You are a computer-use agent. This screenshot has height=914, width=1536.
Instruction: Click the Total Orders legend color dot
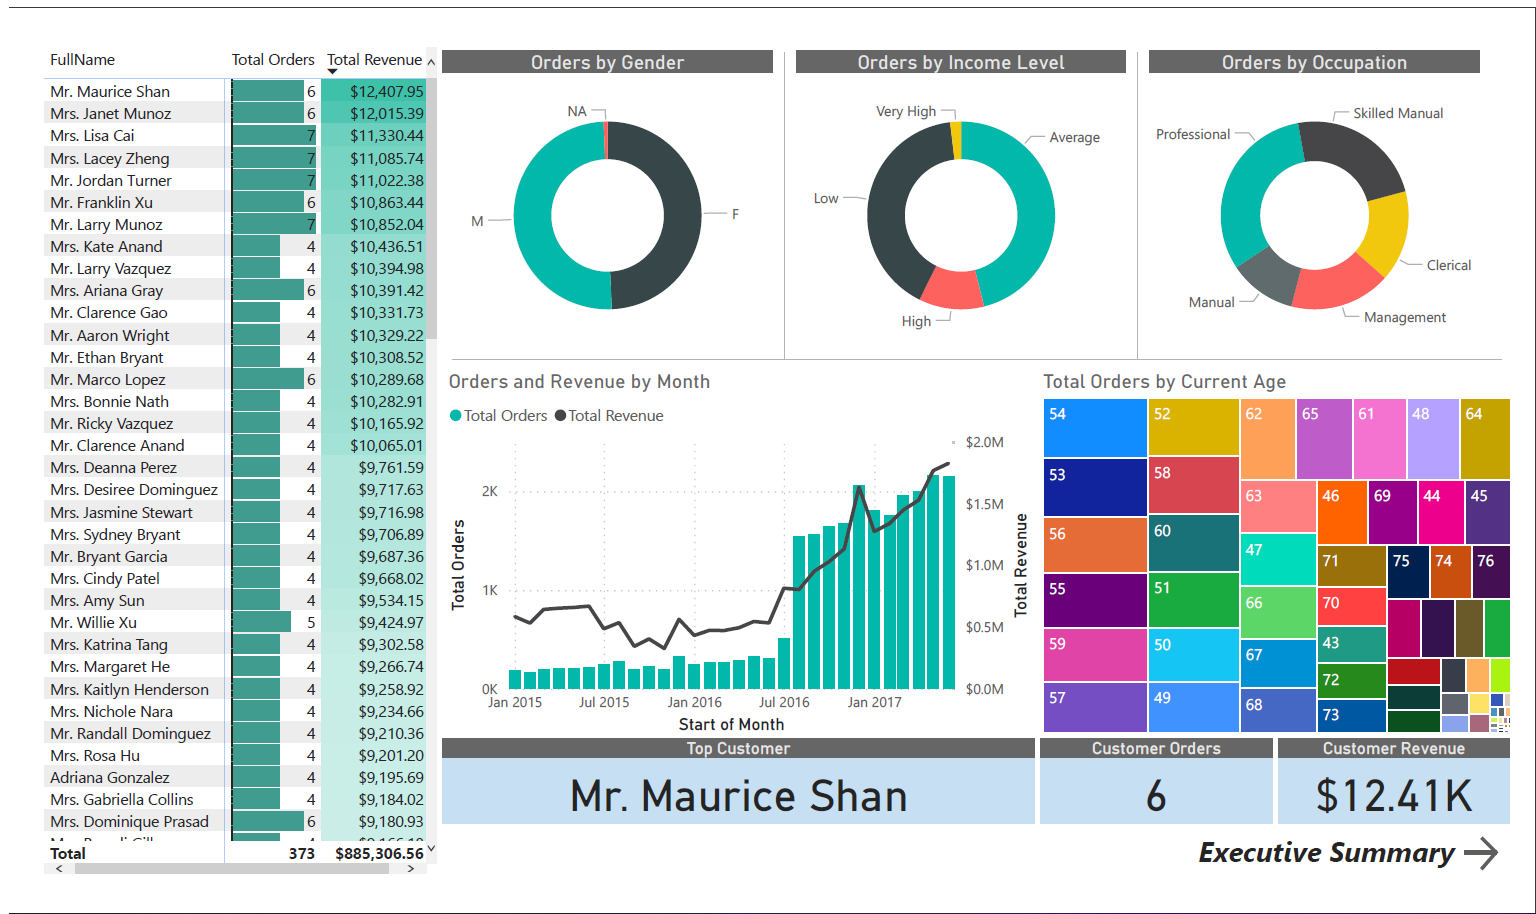click(x=456, y=415)
